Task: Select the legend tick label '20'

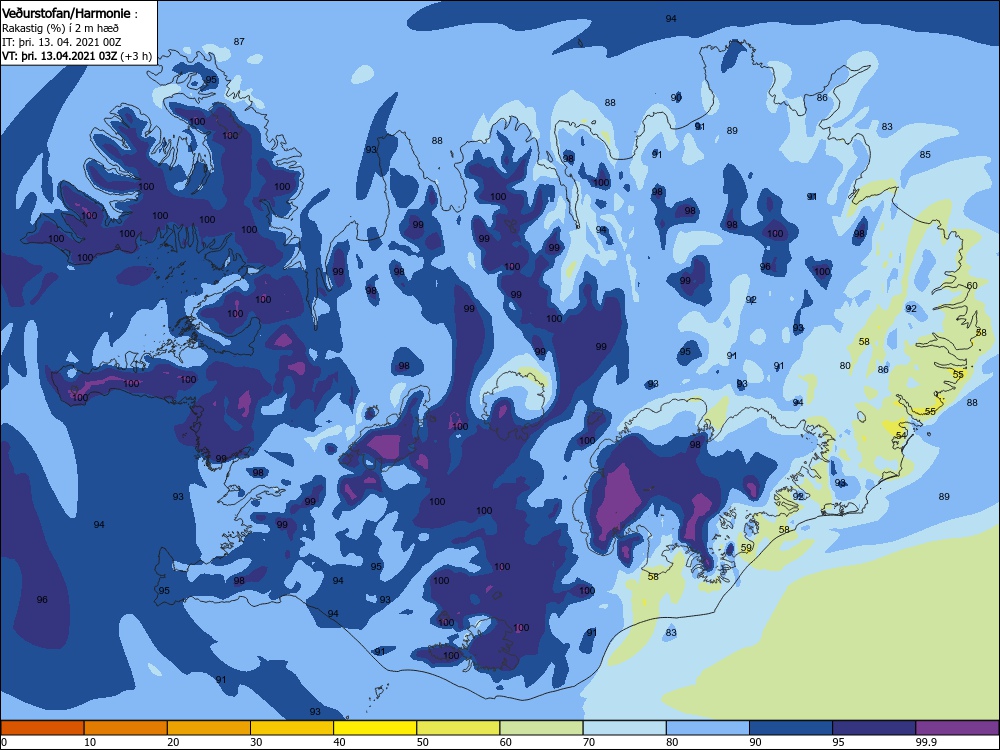Action: pyautogui.click(x=173, y=742)
